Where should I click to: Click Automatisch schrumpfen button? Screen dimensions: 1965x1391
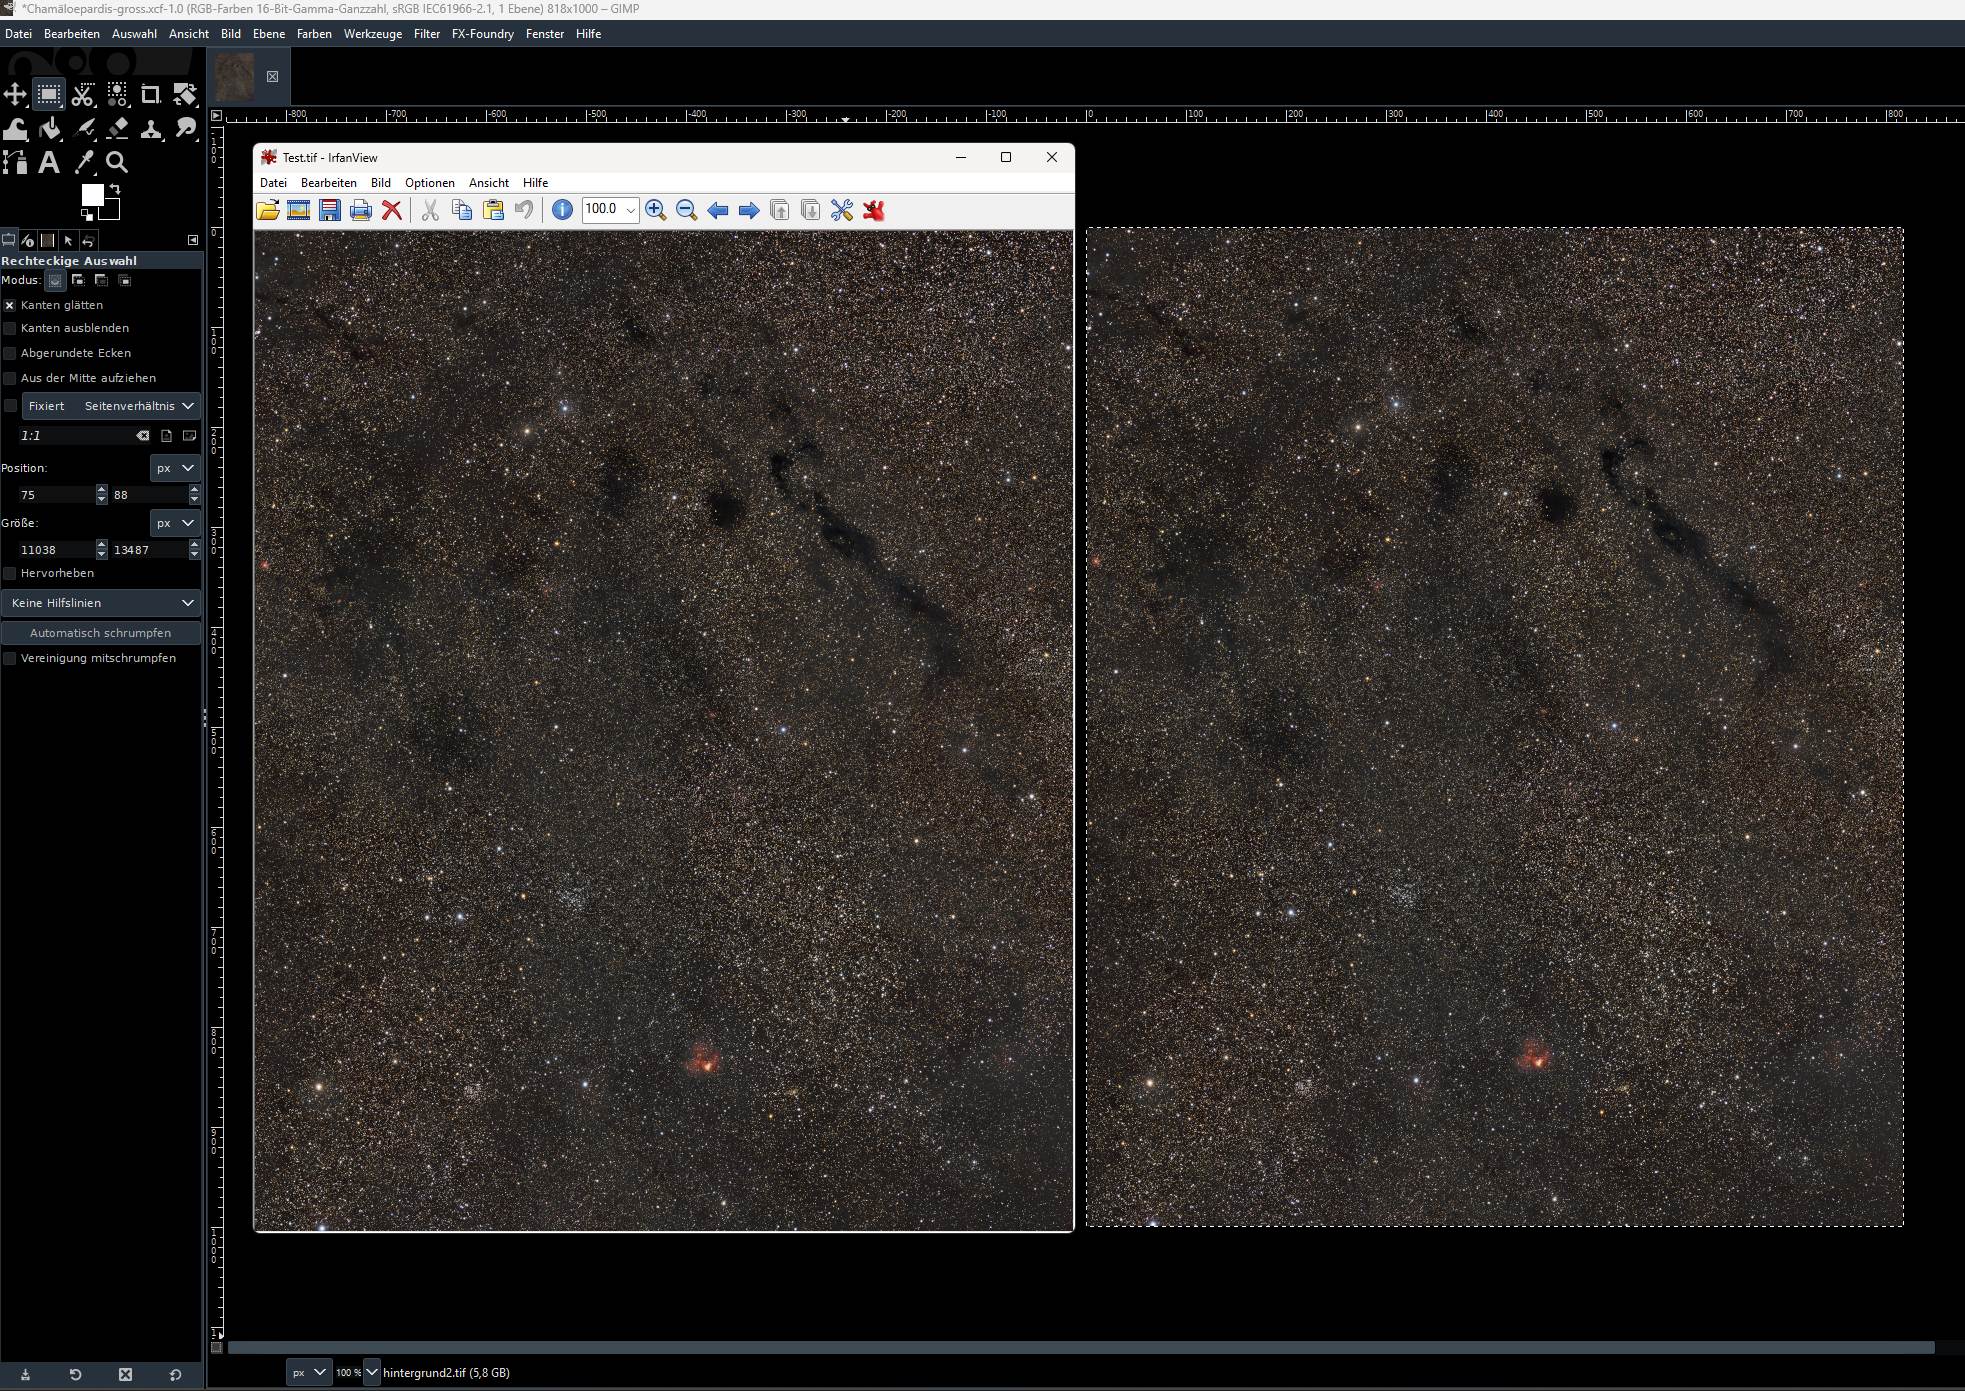tap(101, 633)
